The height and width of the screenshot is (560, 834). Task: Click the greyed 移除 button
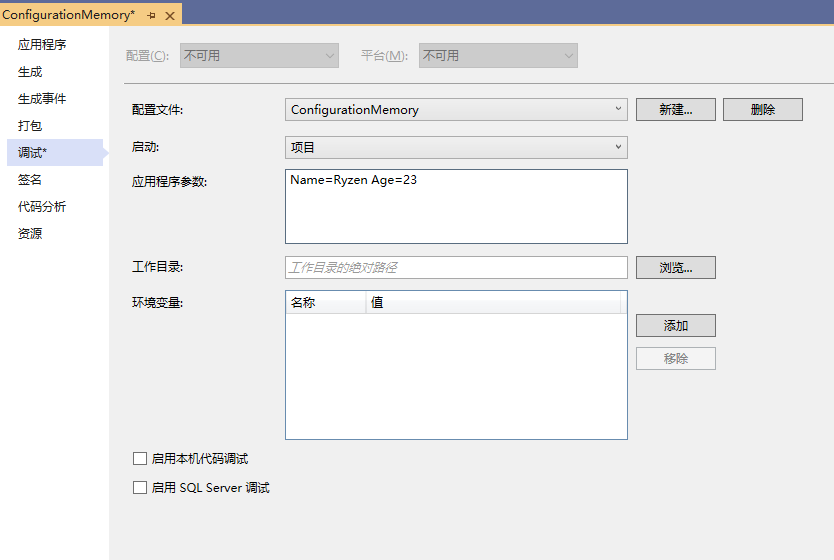tap(675, 358)
